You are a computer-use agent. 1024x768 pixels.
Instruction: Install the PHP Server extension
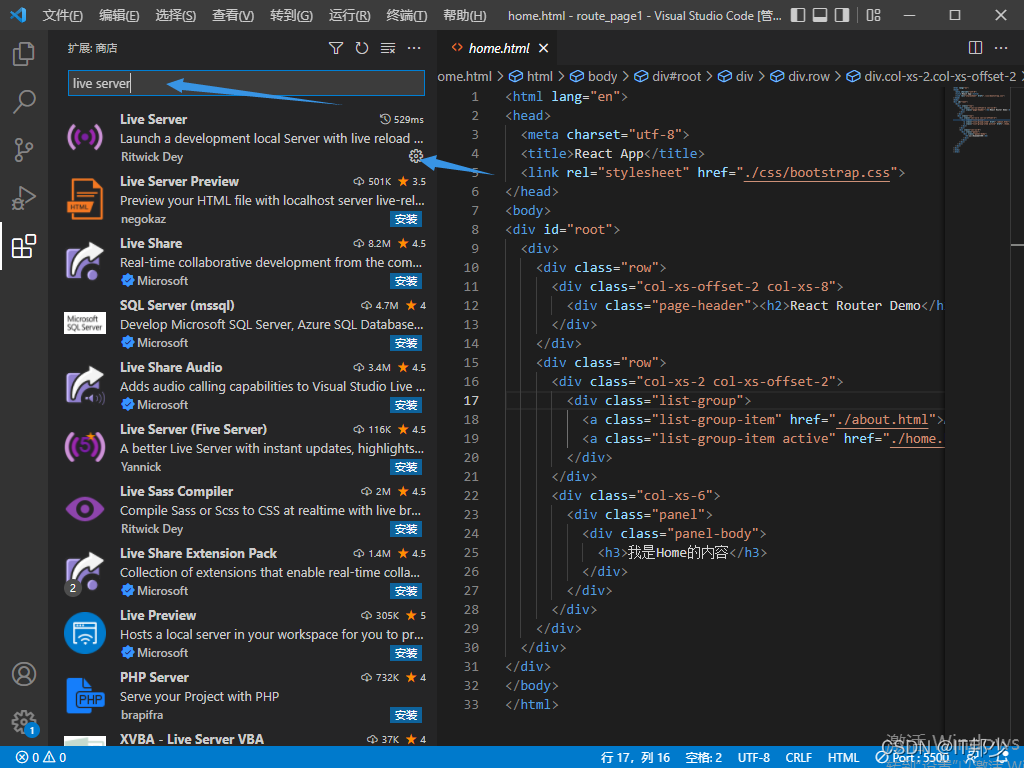coord(406,716)
